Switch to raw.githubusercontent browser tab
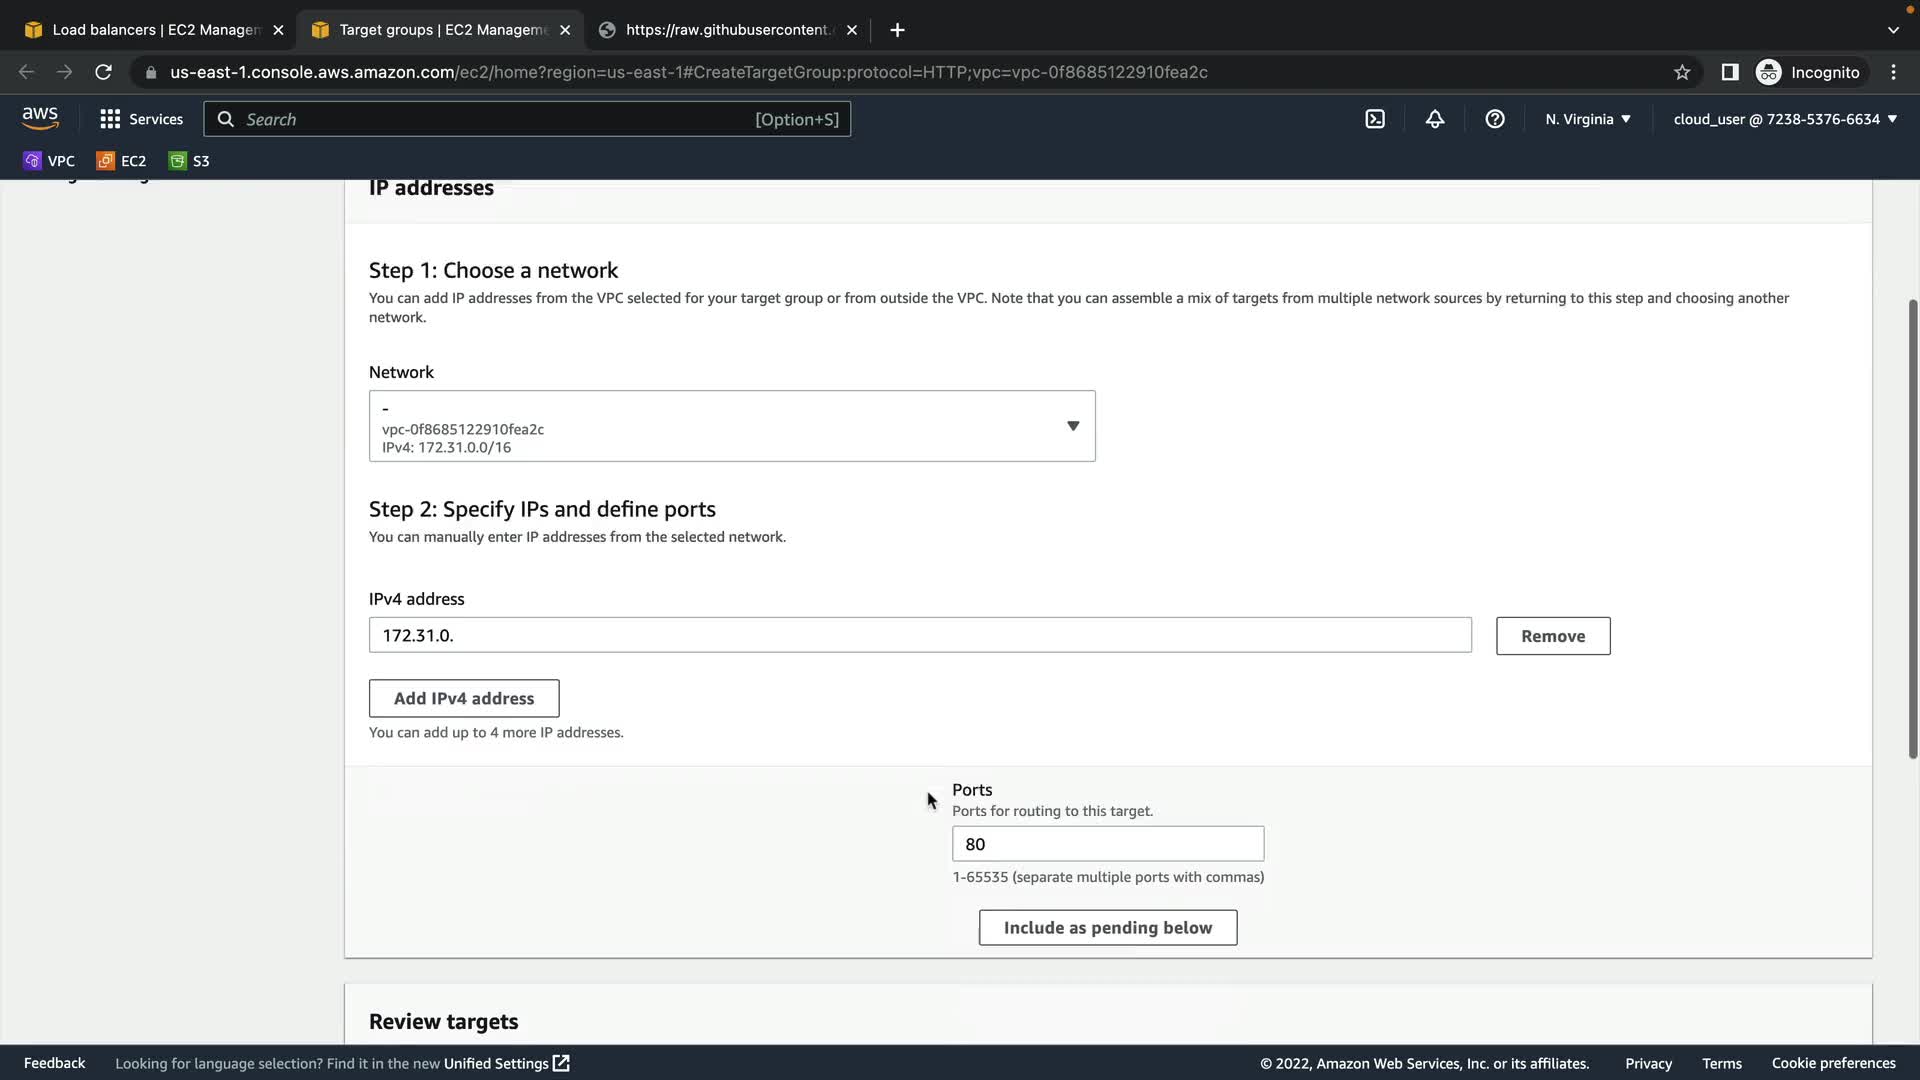Image resolution: width=1920 pixels, height=1080 pixels. point(726,30)
